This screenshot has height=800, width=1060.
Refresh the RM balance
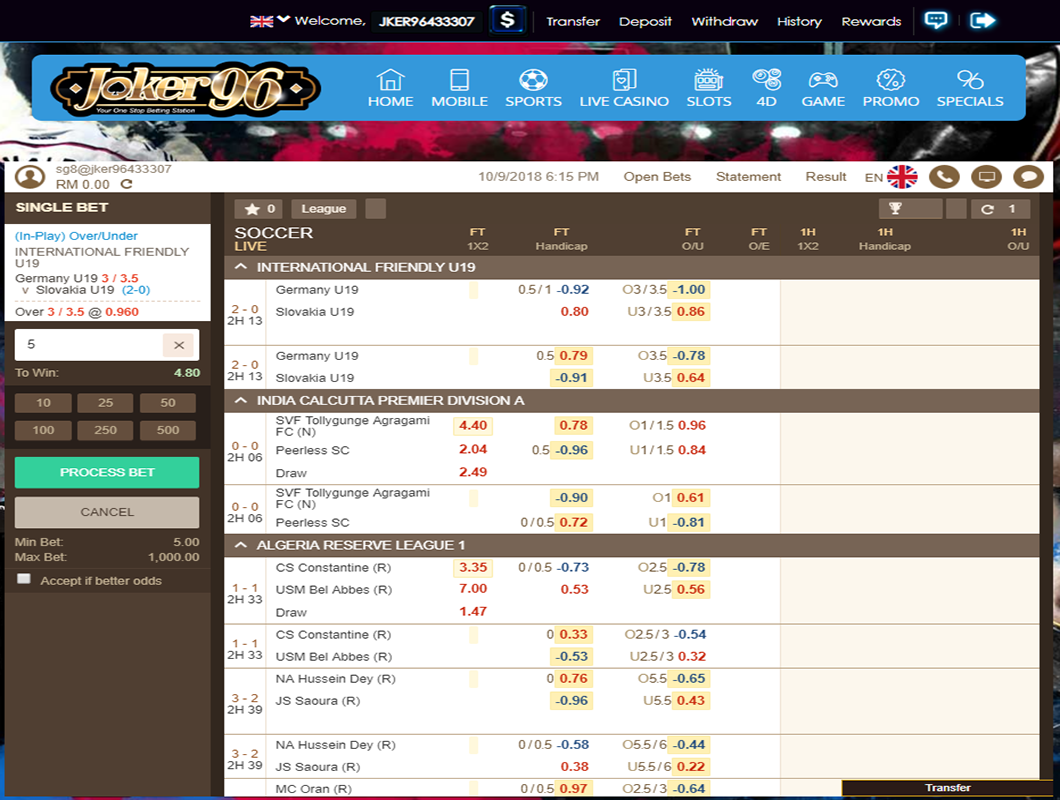(x=126, y=185)
